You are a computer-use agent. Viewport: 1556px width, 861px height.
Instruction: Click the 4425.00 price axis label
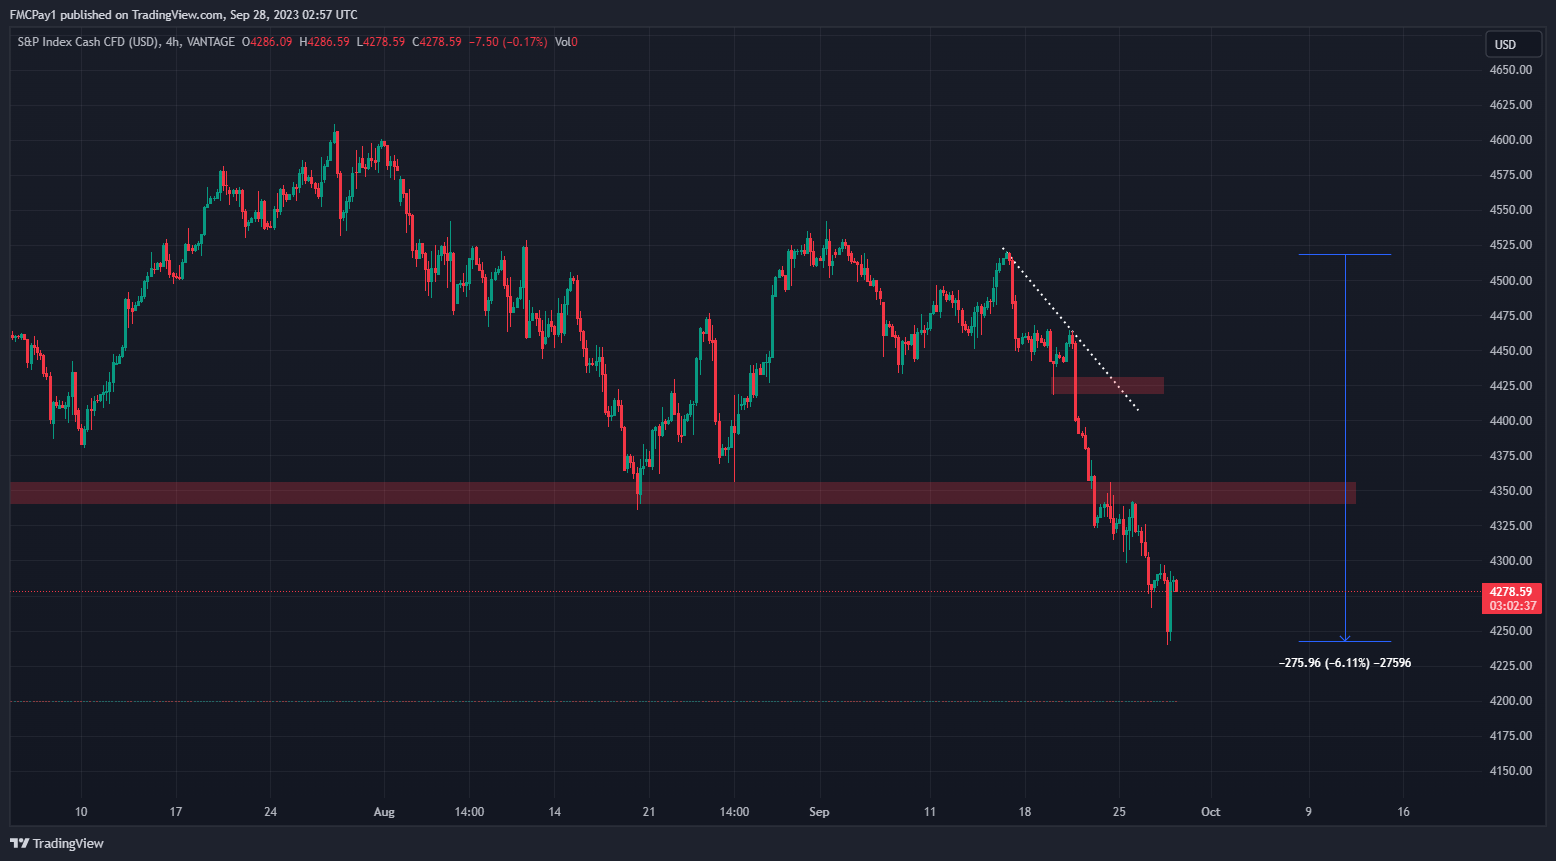(1510, 386)
